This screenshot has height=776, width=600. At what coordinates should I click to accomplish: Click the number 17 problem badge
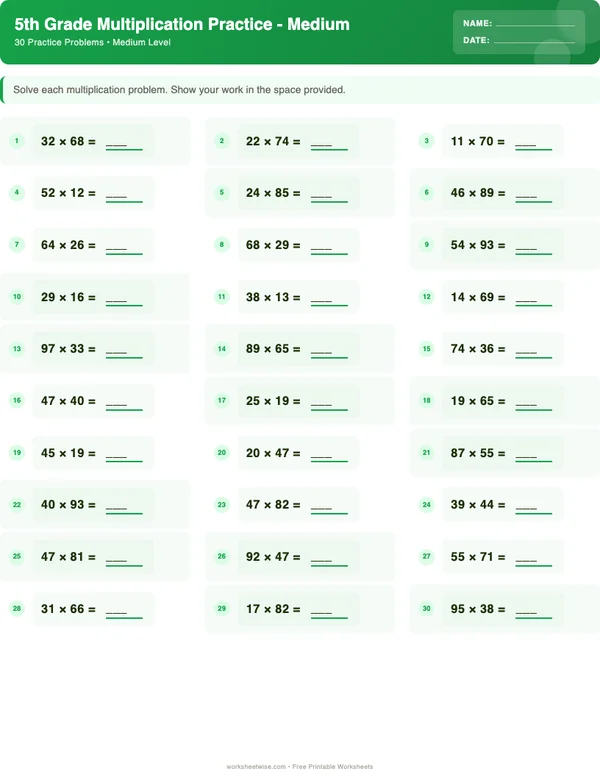(x=222, y=401)
